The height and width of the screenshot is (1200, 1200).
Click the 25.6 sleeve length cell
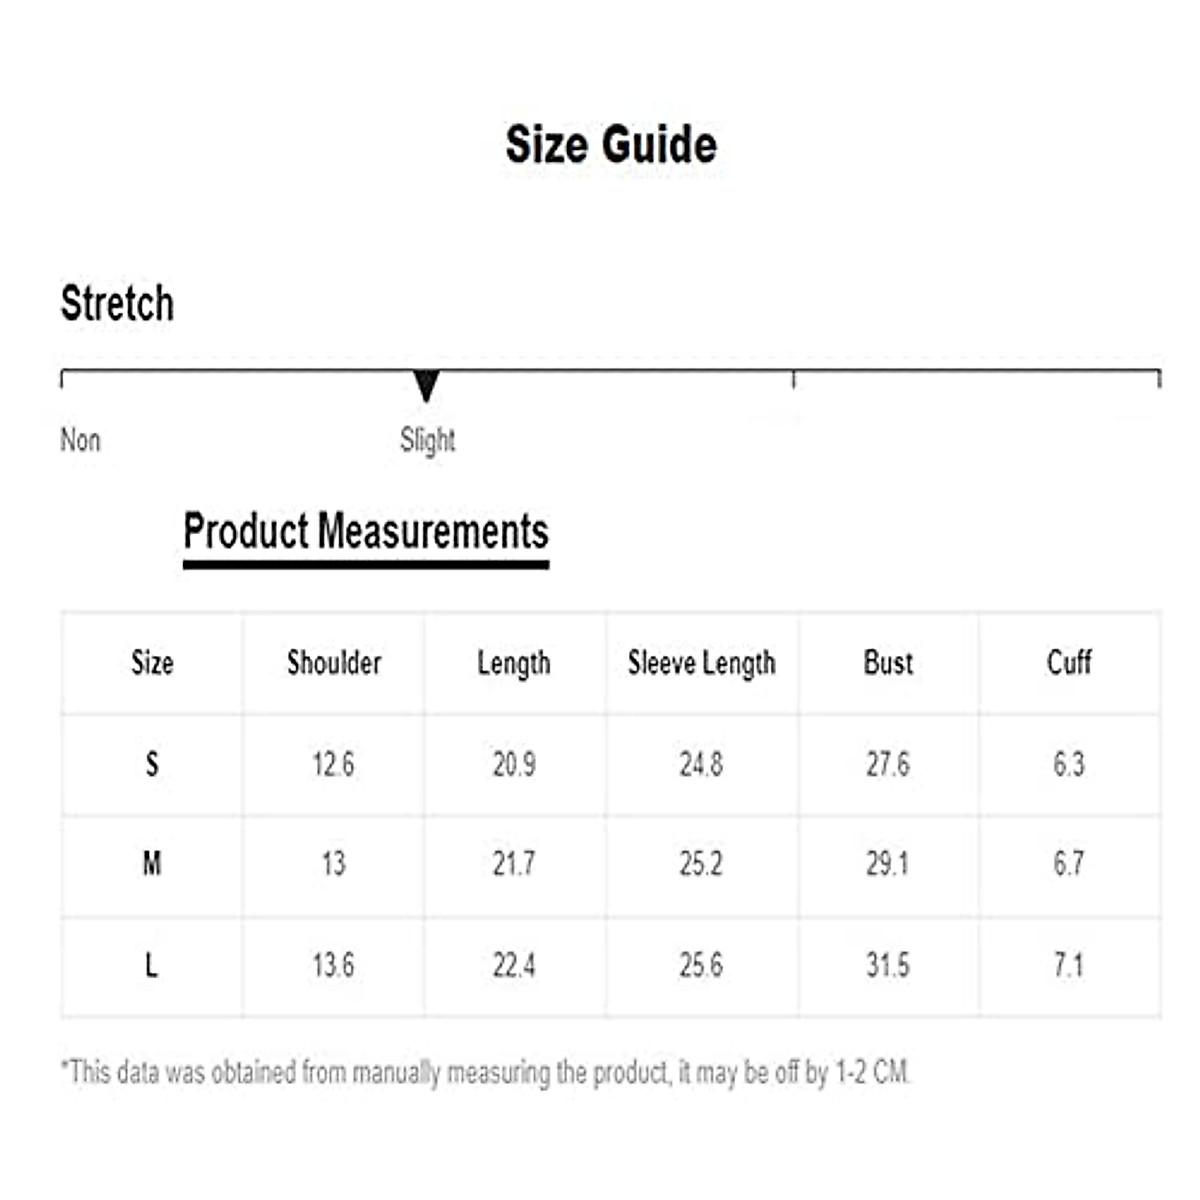click(x=701, y=966)
